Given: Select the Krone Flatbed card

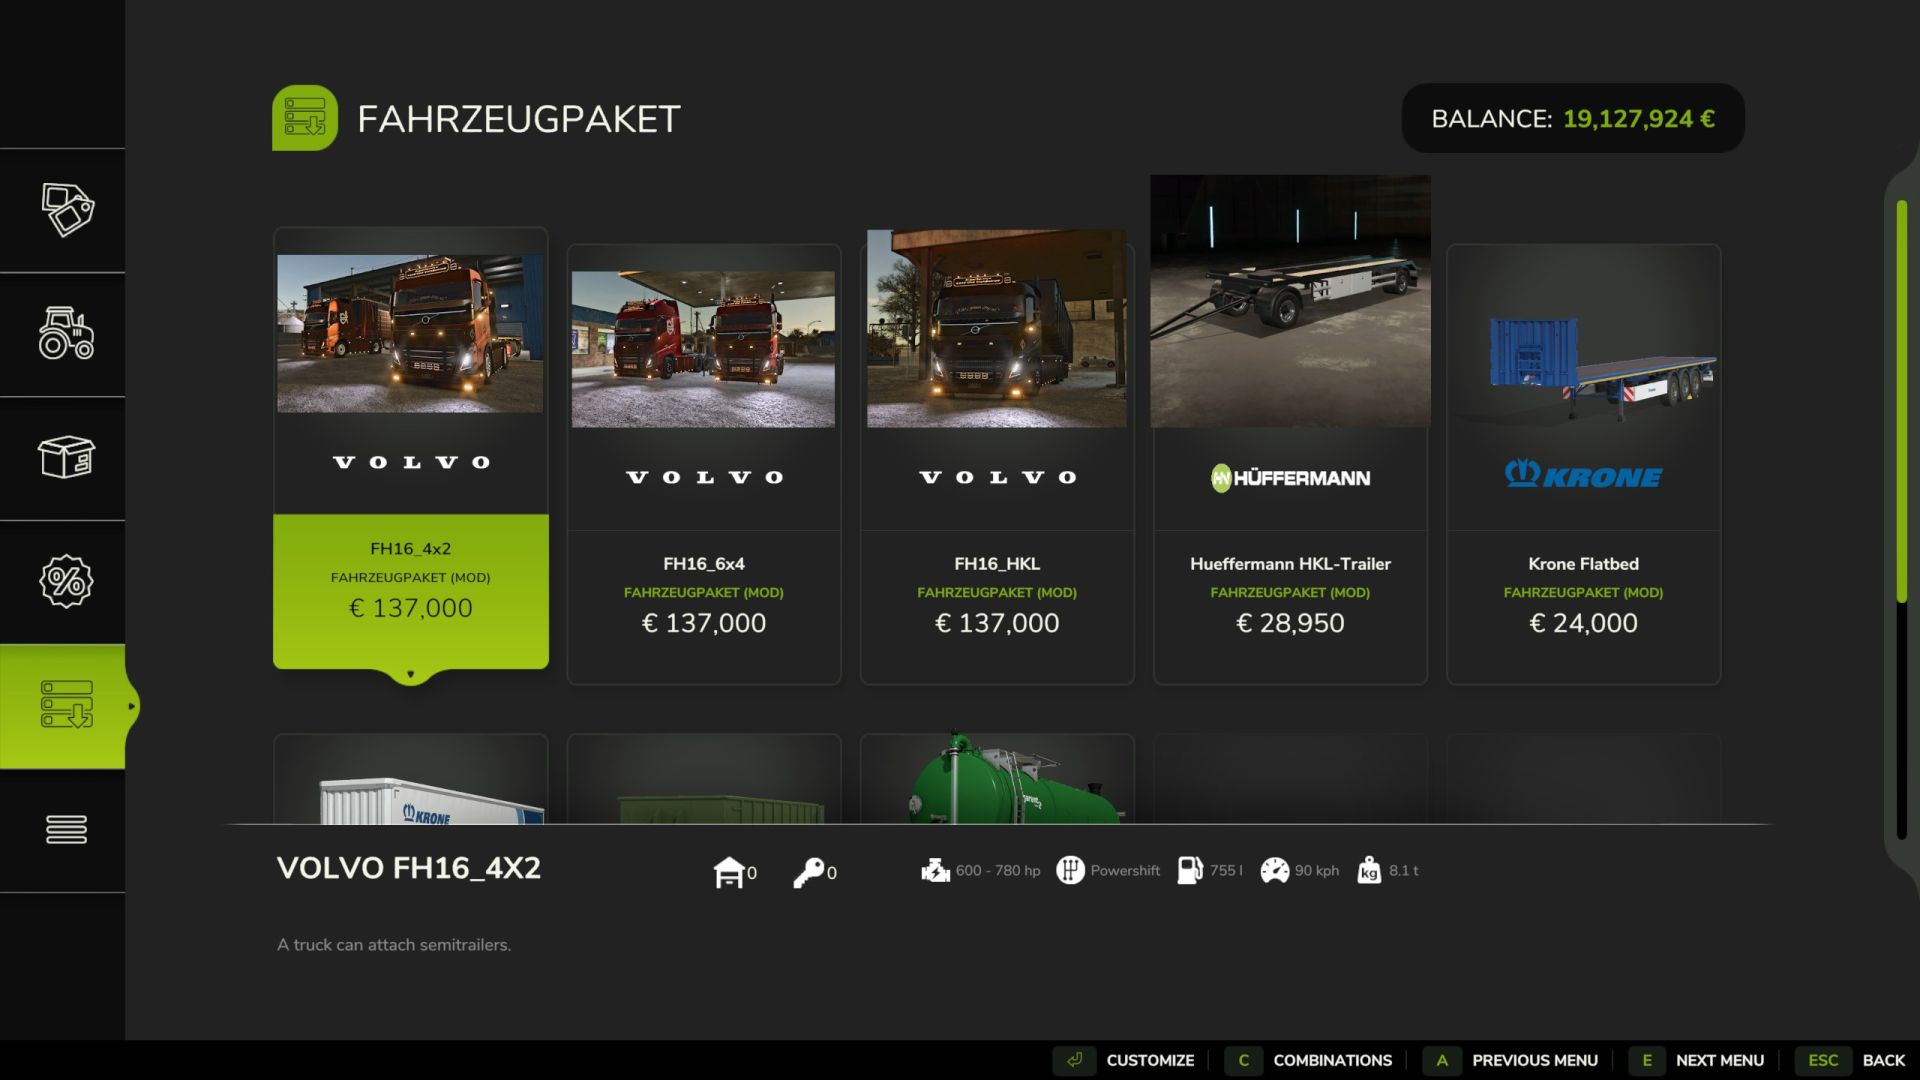Looking at the screenshot, I should (1583, 465).
